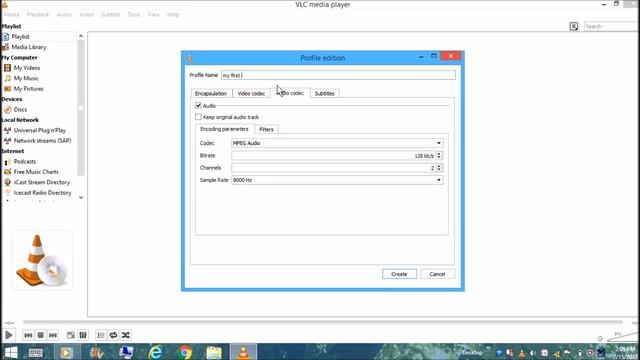640x360 pixels.
Task: Open the Windows Start button
Action: 10,352
